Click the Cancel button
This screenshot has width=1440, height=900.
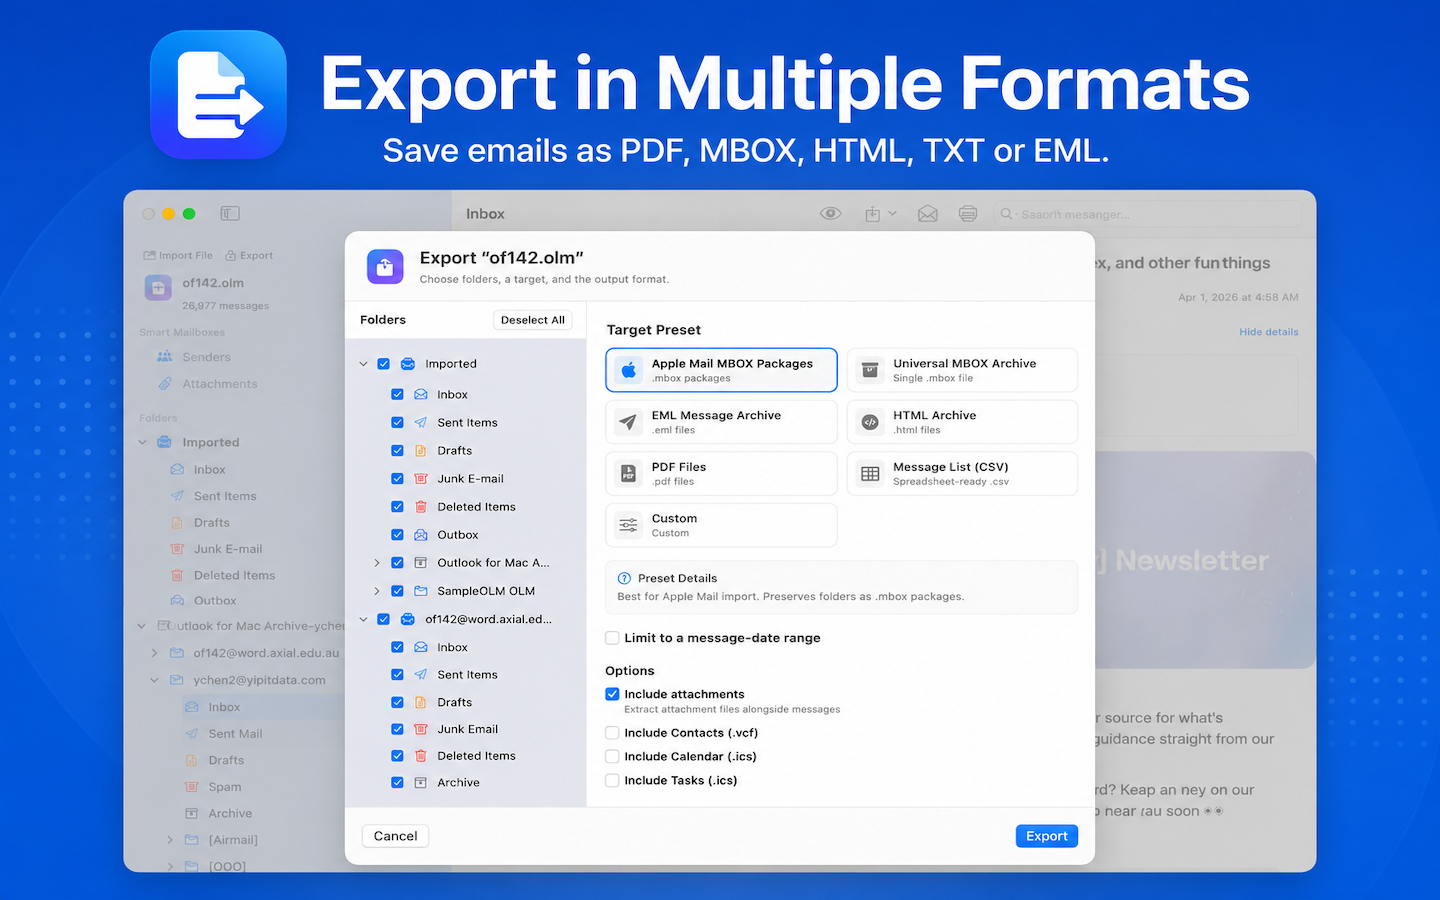(395, 836)
